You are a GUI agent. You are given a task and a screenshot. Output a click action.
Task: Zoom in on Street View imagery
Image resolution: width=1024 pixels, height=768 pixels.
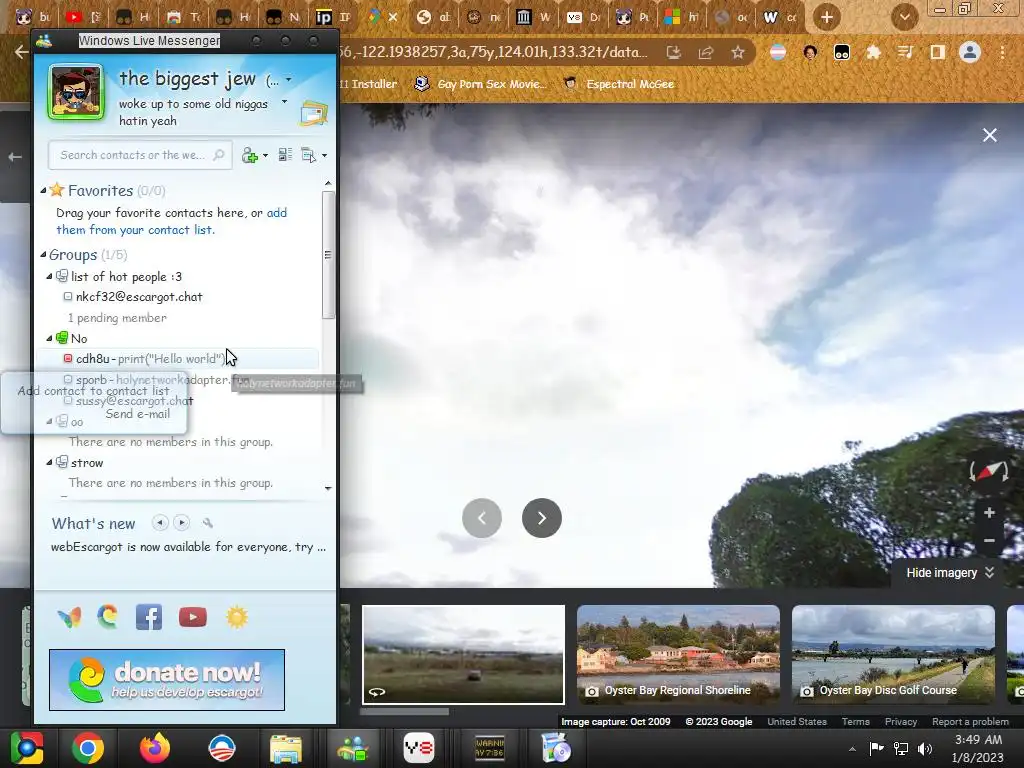[x=989, y=513]
